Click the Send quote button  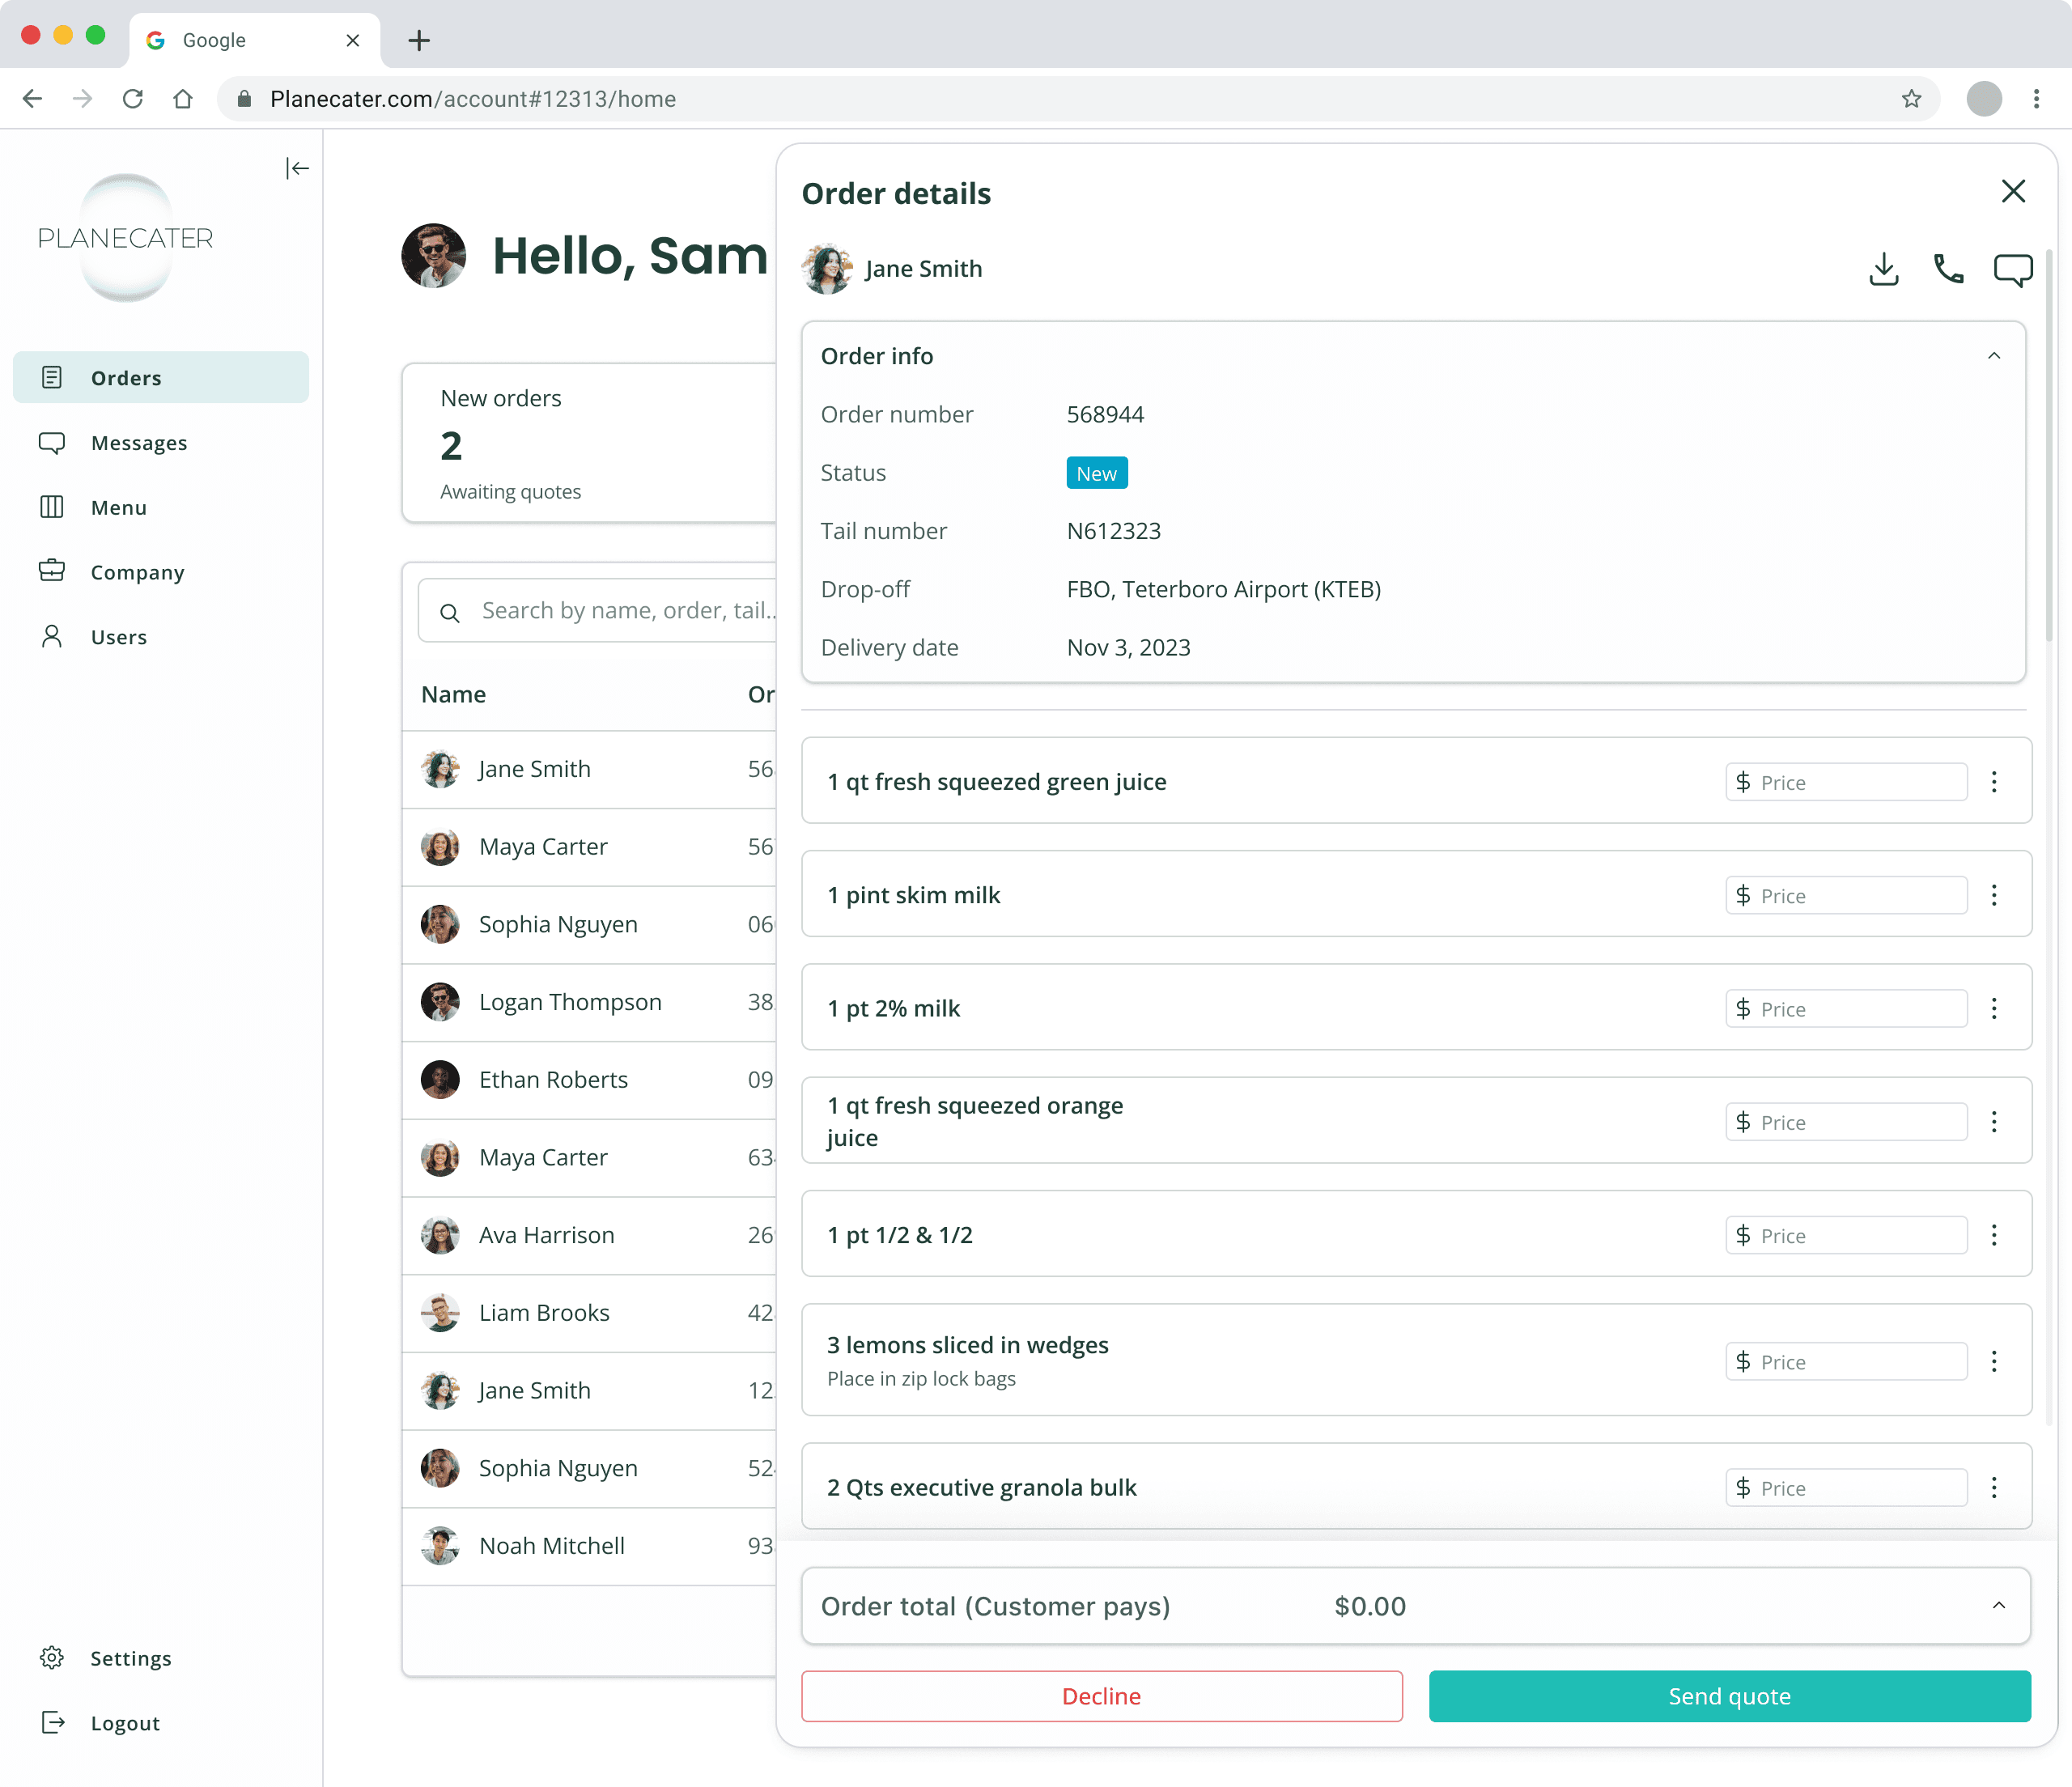(1729, 1696)
